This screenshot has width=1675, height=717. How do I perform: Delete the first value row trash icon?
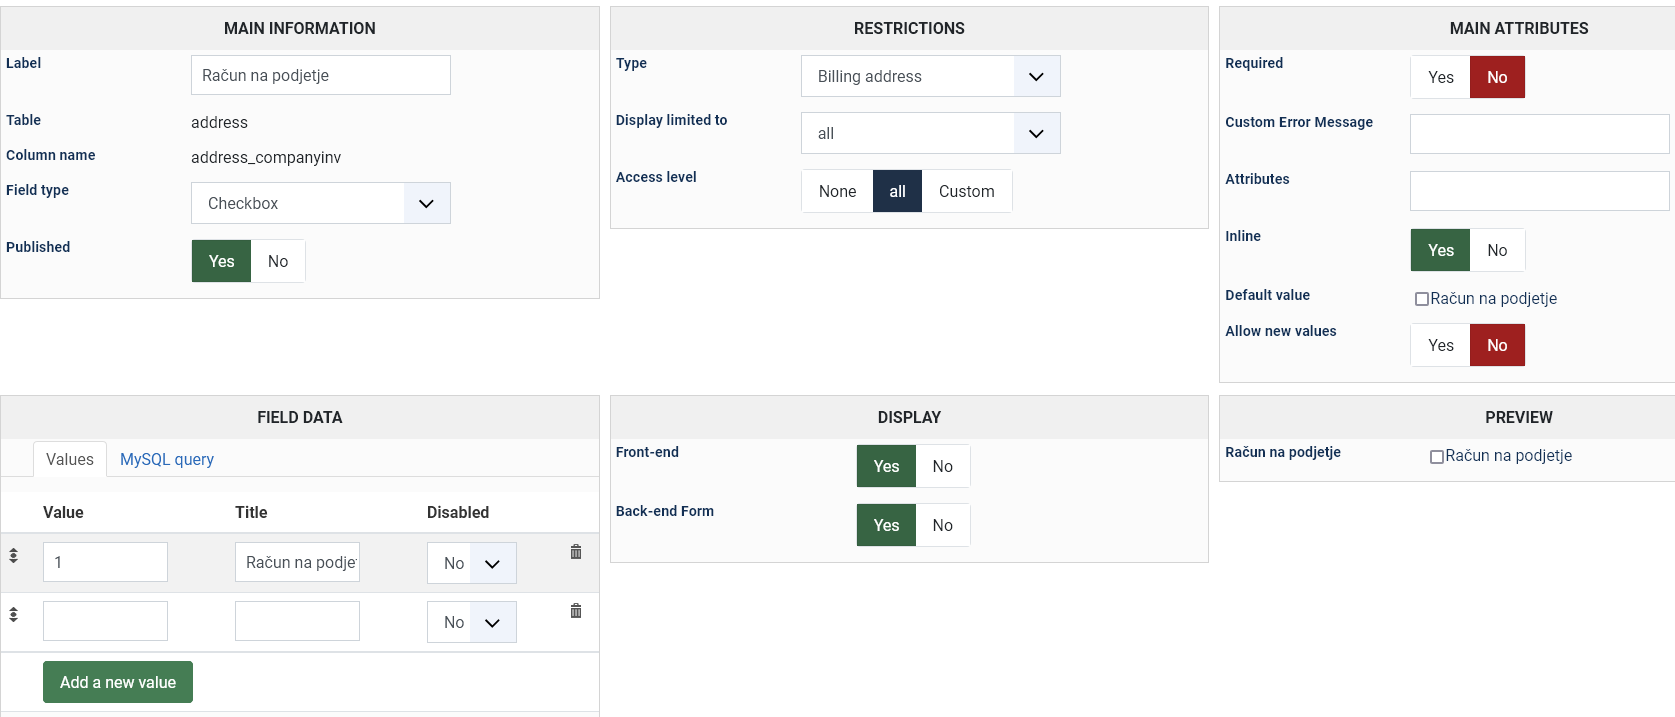tap(576, 552)
